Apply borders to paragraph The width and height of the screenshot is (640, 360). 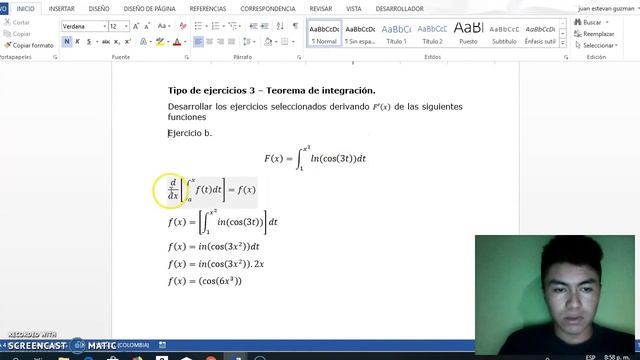click(x=285, y=42)
